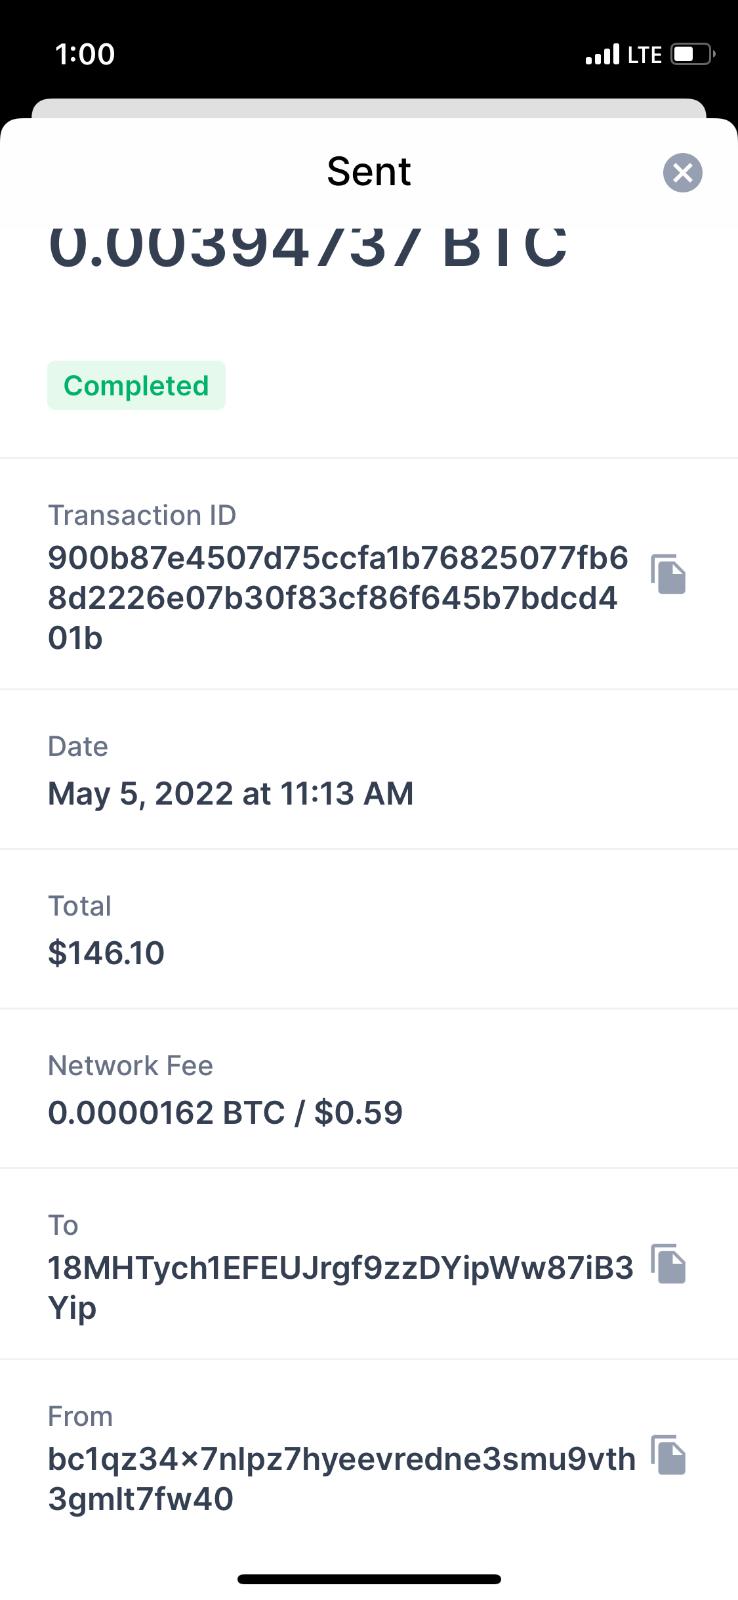Image resolution: width=738 pixels, height=1600 pixels.
Task: Copy the To recipient address
Action: click(x=669, y=1264)
